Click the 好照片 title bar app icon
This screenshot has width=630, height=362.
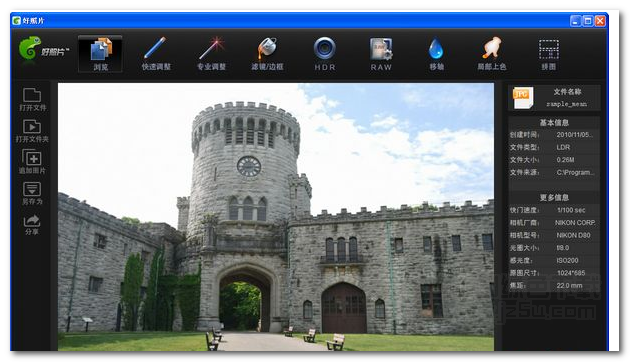coord(16,20)
